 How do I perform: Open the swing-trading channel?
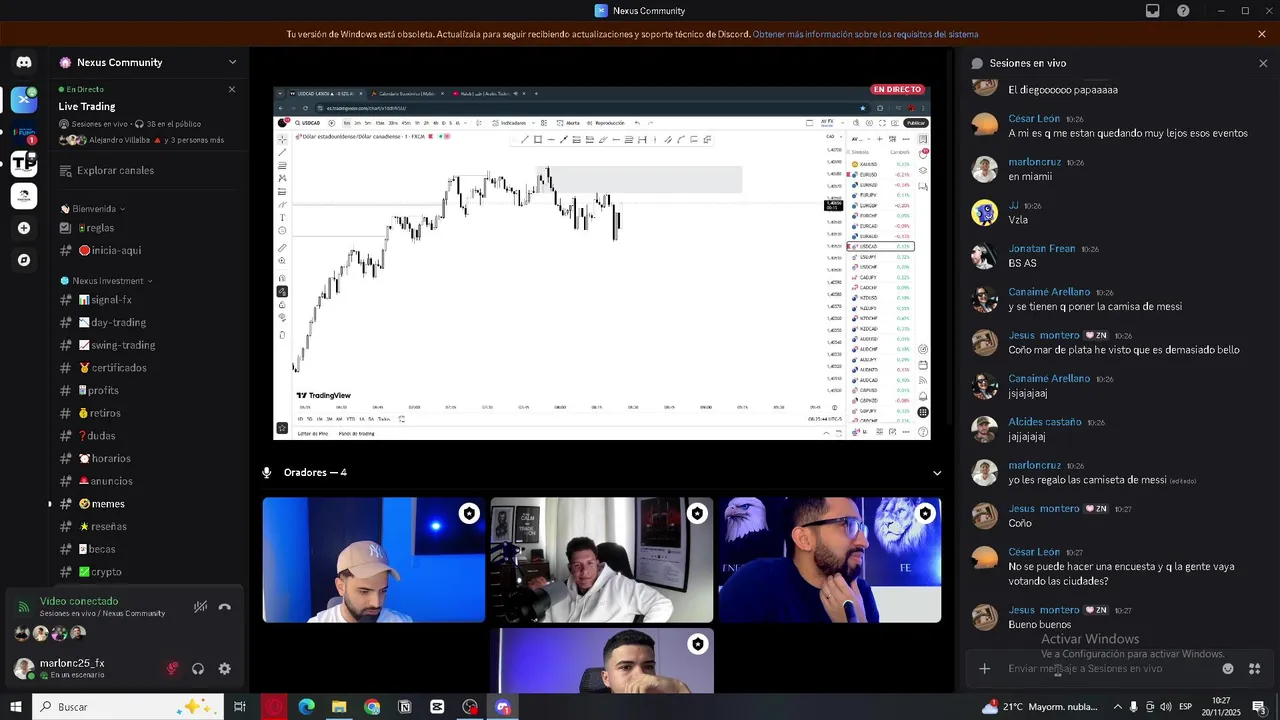click(150, 345)
